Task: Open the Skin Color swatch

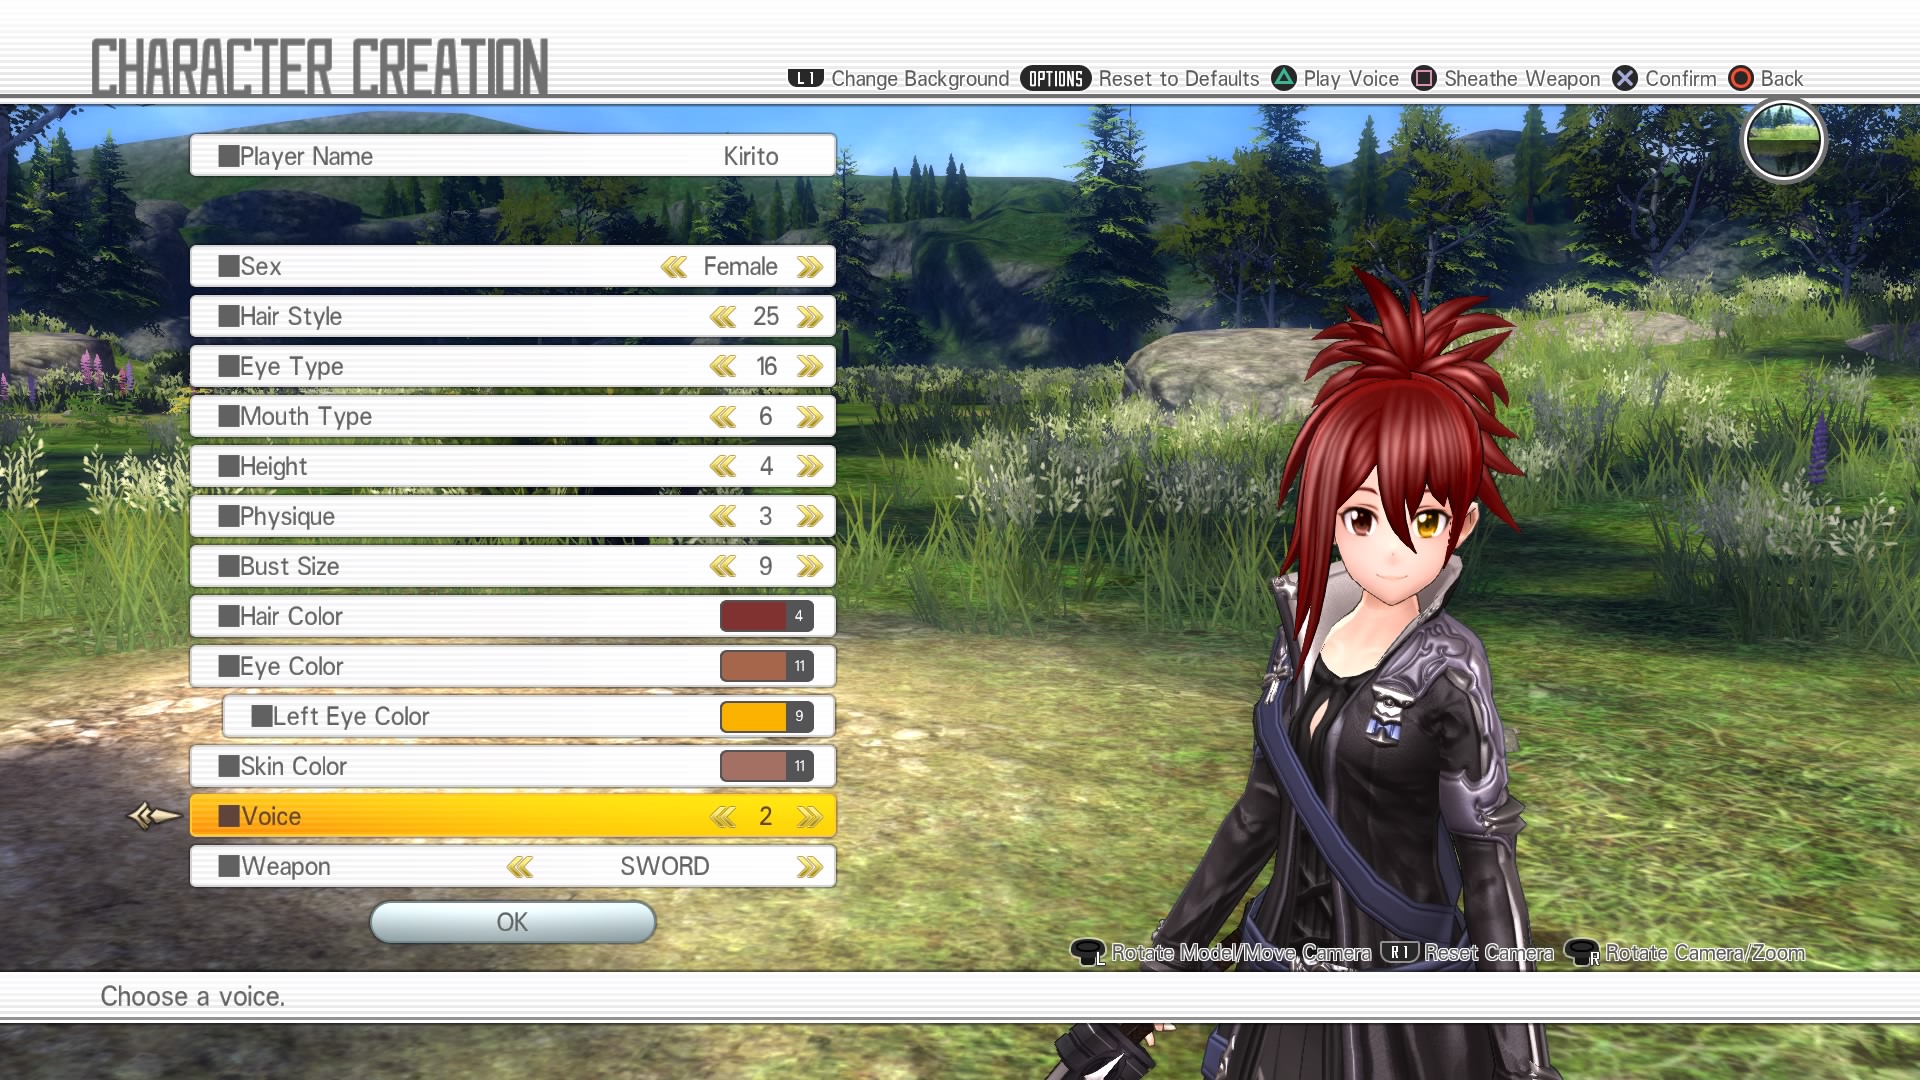Action: coord(767,766)
